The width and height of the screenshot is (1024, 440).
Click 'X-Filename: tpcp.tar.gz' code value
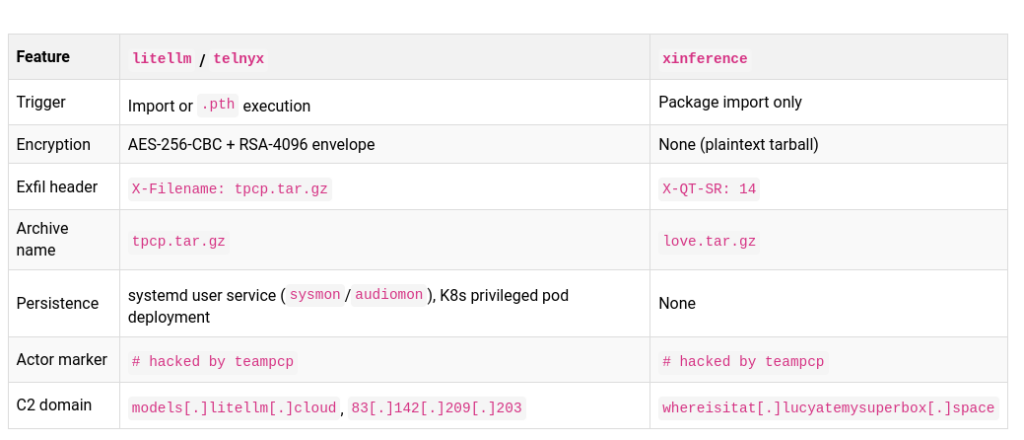(x=230, y=189)
